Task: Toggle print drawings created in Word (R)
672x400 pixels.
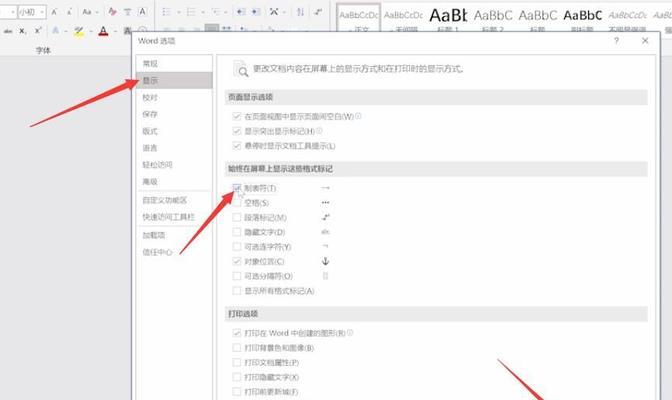Action: 237,333
